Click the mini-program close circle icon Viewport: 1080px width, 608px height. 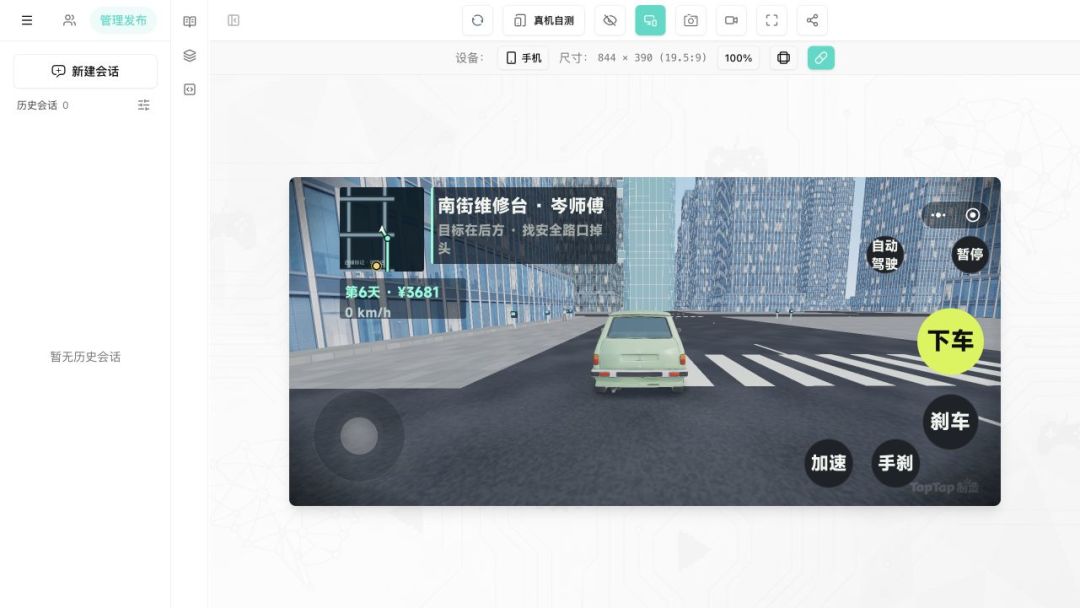pyautogui.click(x=972, y=215)
